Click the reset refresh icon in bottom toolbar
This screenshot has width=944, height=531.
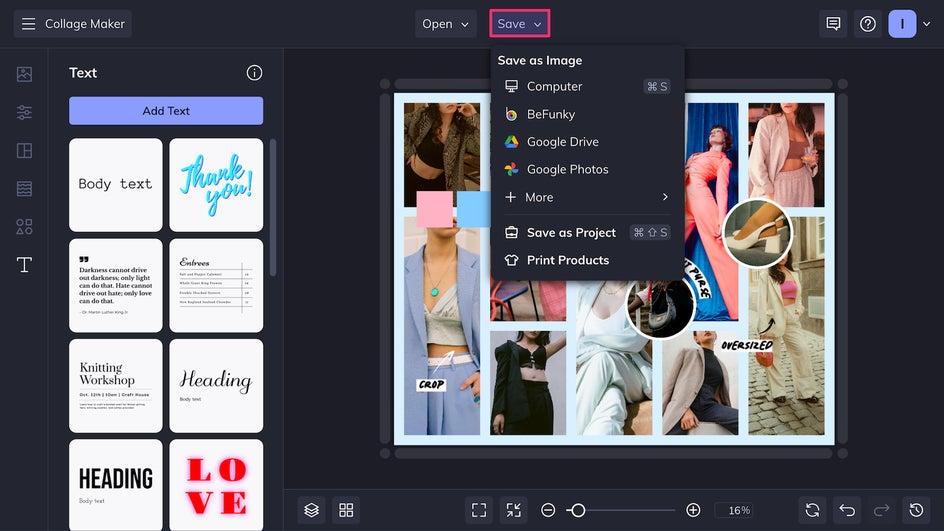click(812, 511)
